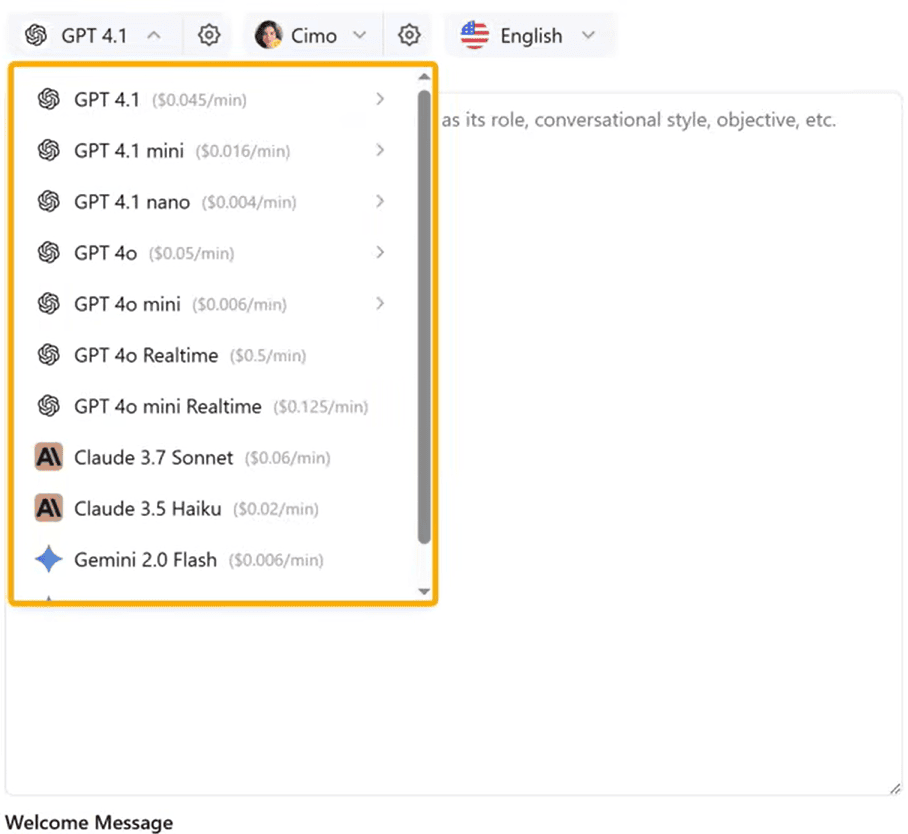The width and height of the screenshot is (908, 834).
Task: Click the US flag language icon
Action: pos(474,36)
